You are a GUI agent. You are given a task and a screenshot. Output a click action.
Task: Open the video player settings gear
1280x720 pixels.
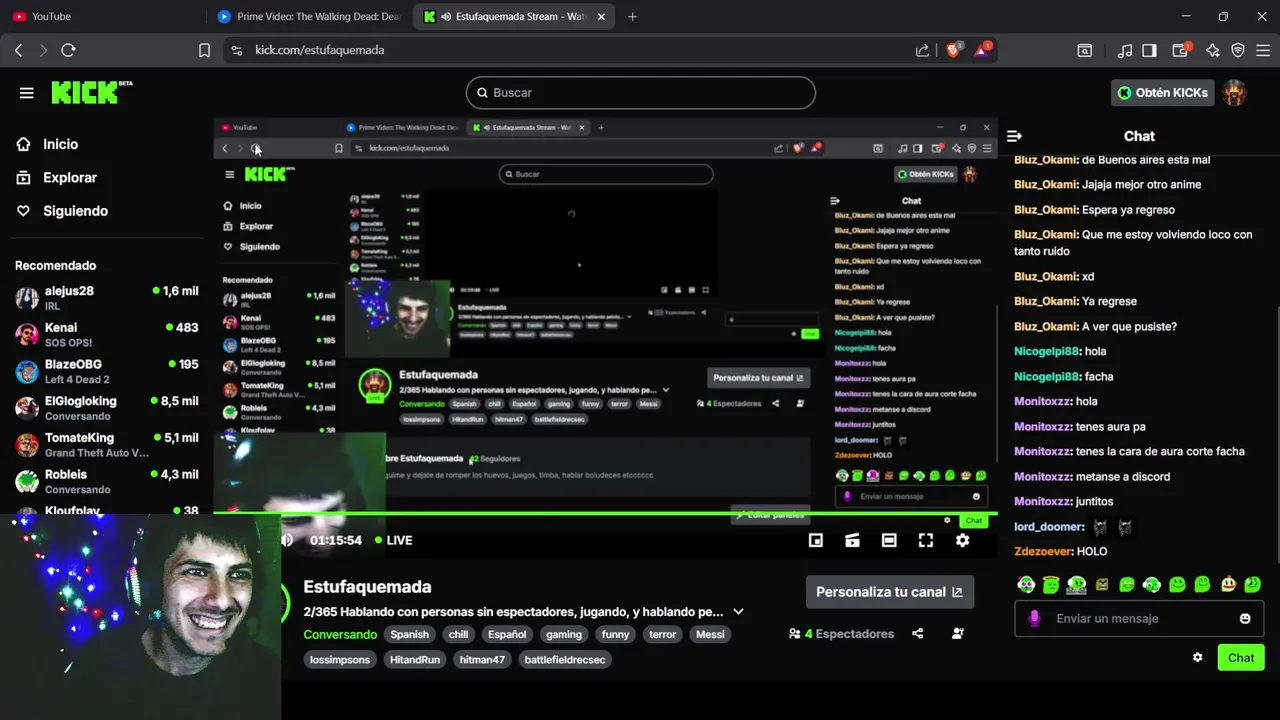tap(962, 540)
